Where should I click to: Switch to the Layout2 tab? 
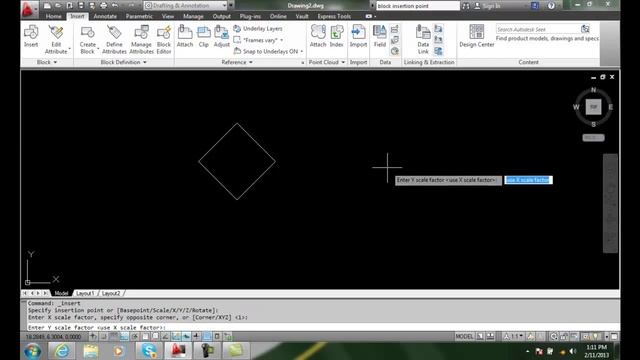click(x=111, y=293)
